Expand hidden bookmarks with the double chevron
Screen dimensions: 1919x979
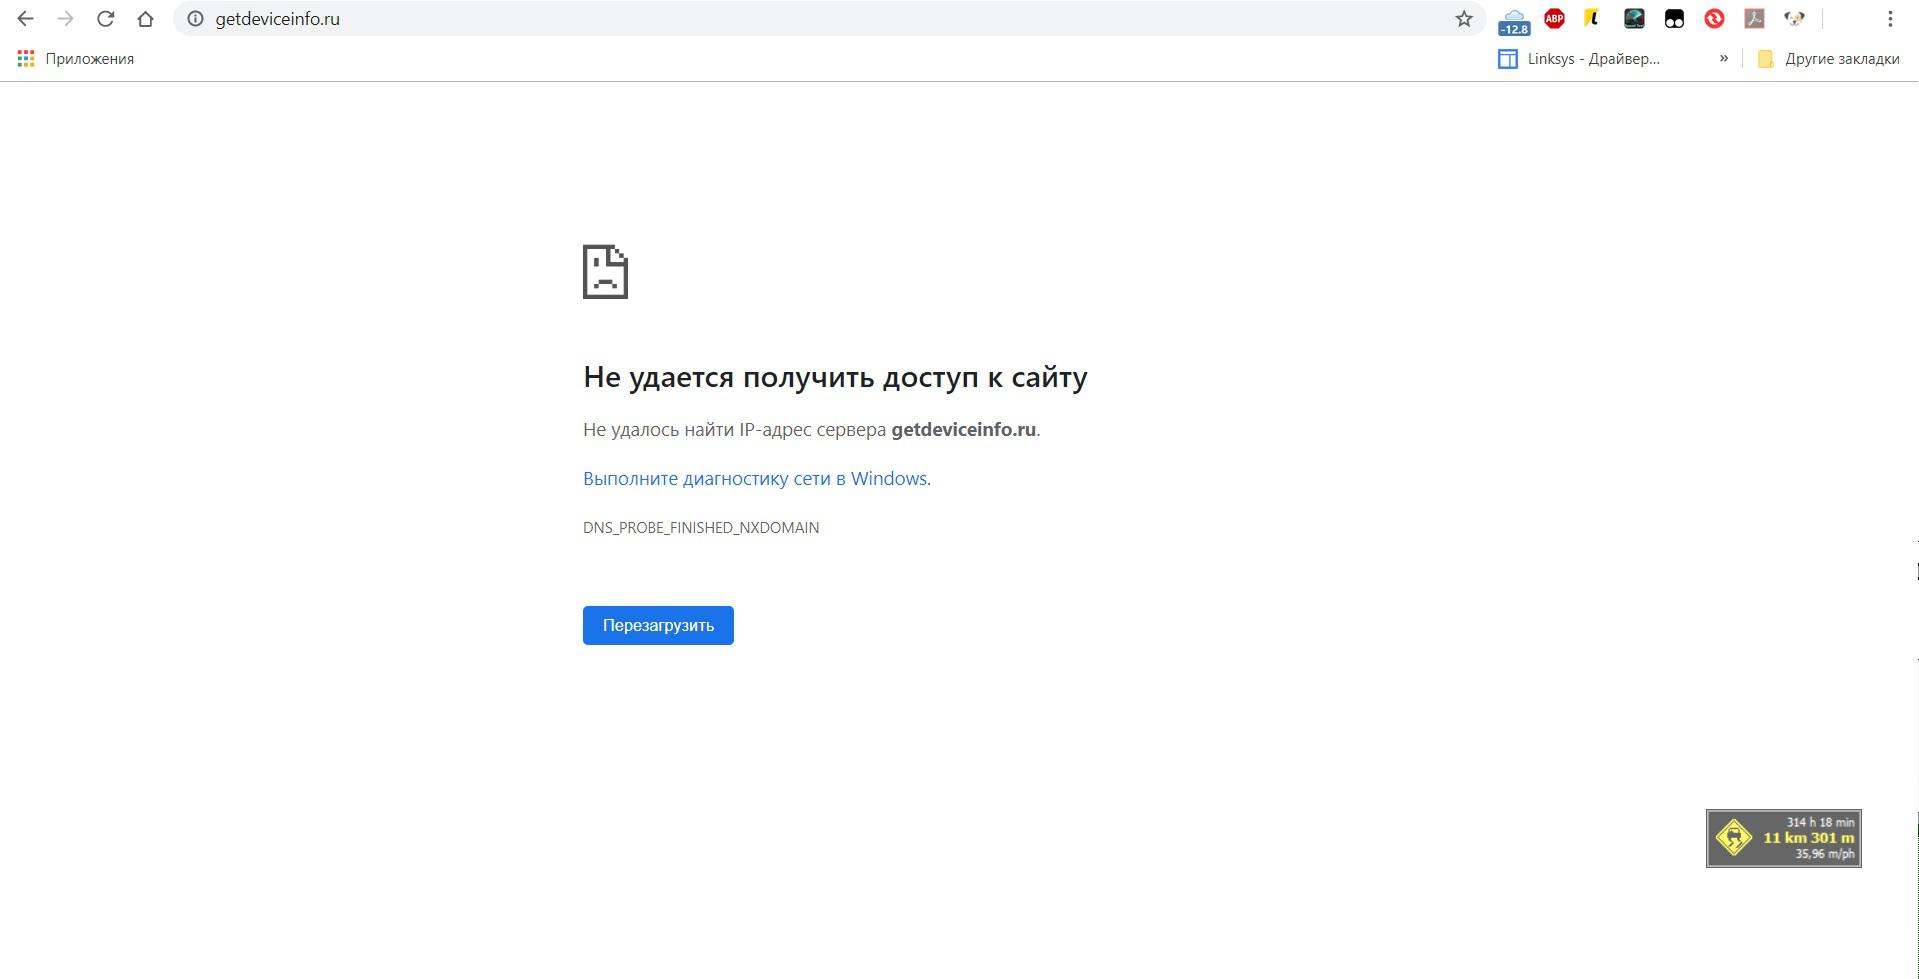click(x=1724, y=59)
